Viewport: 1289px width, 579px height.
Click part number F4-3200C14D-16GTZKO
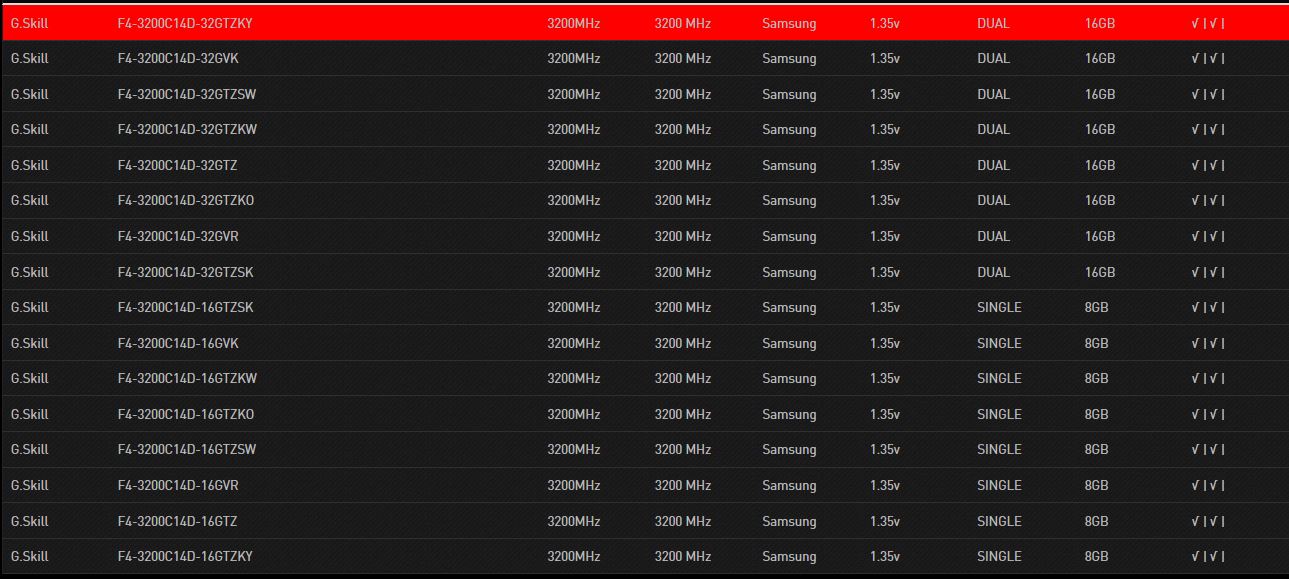pos(186,414)
